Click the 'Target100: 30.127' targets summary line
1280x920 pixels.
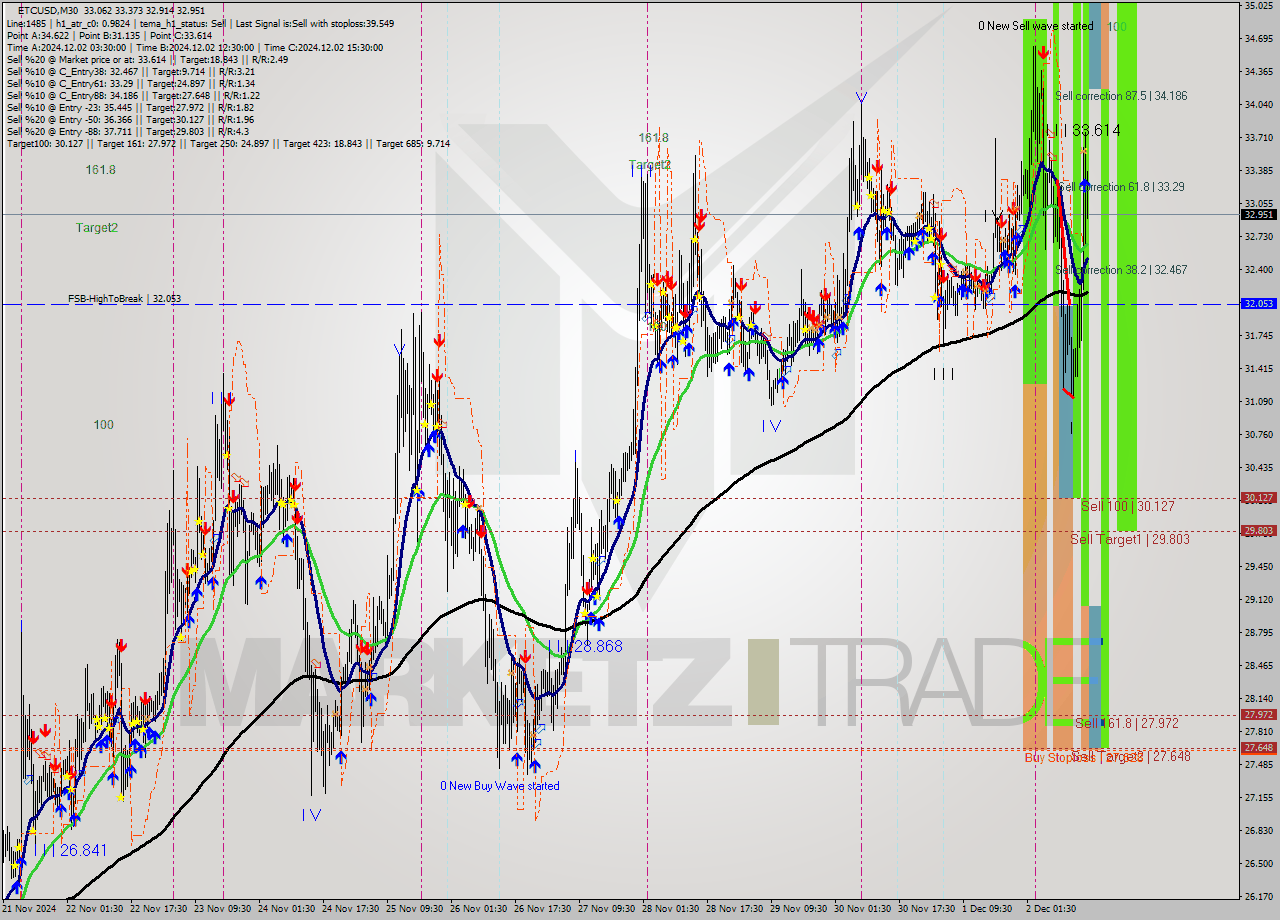pyautogui.click(x=228, y=143)
